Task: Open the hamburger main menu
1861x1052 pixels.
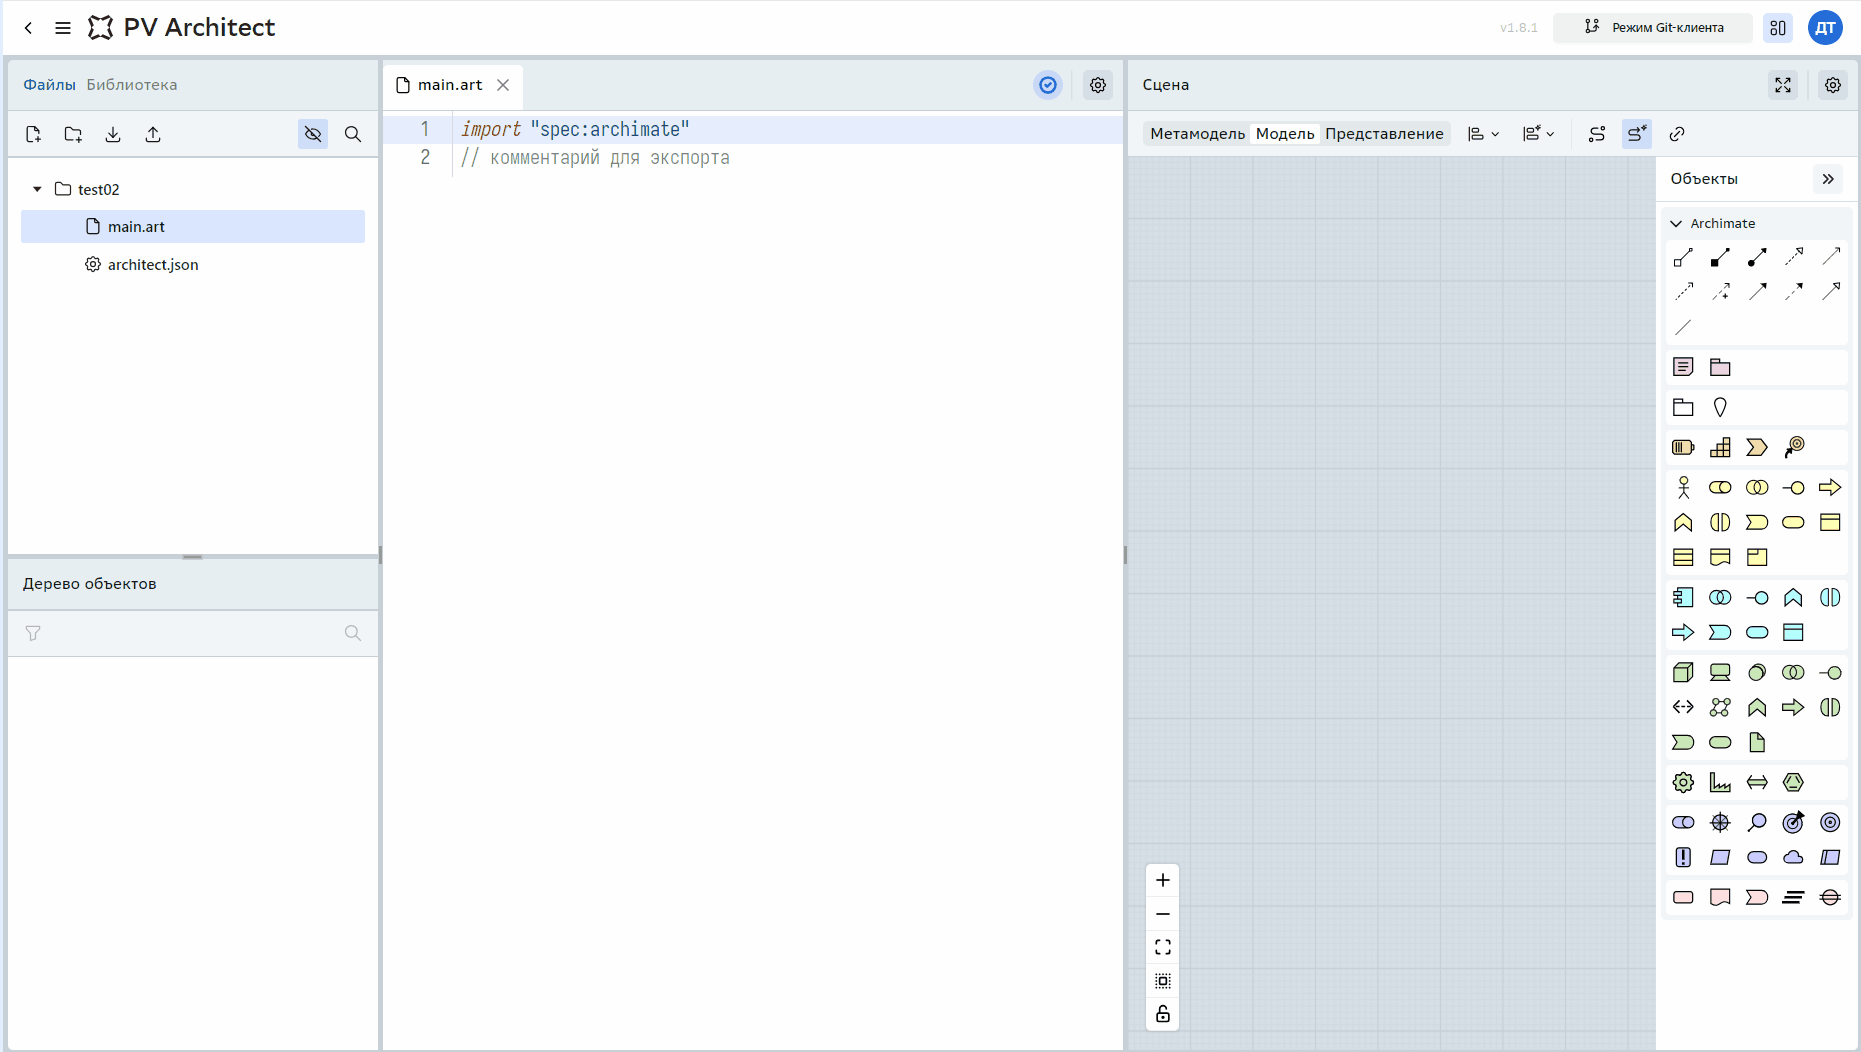Action: pyautogui.click(x=63, y=28)
